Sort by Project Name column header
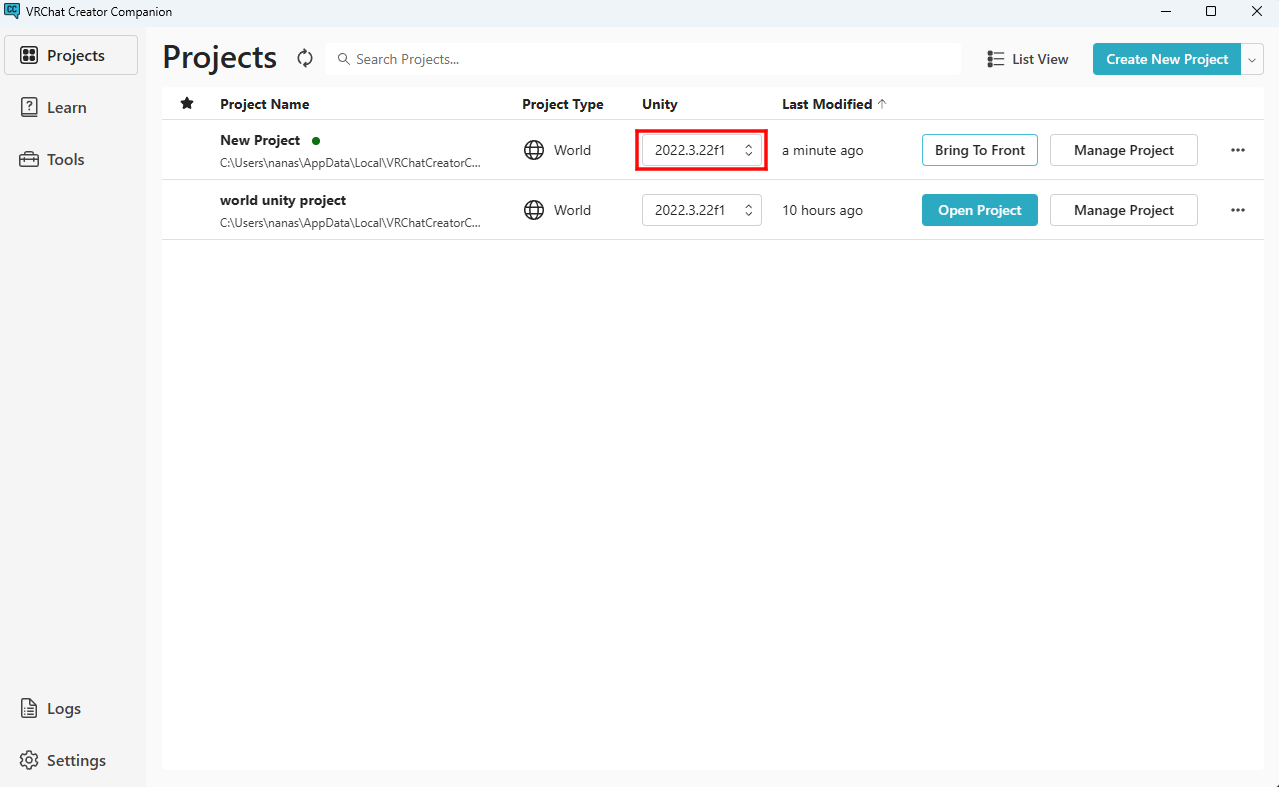1279x787 pixels. (265, 104)
